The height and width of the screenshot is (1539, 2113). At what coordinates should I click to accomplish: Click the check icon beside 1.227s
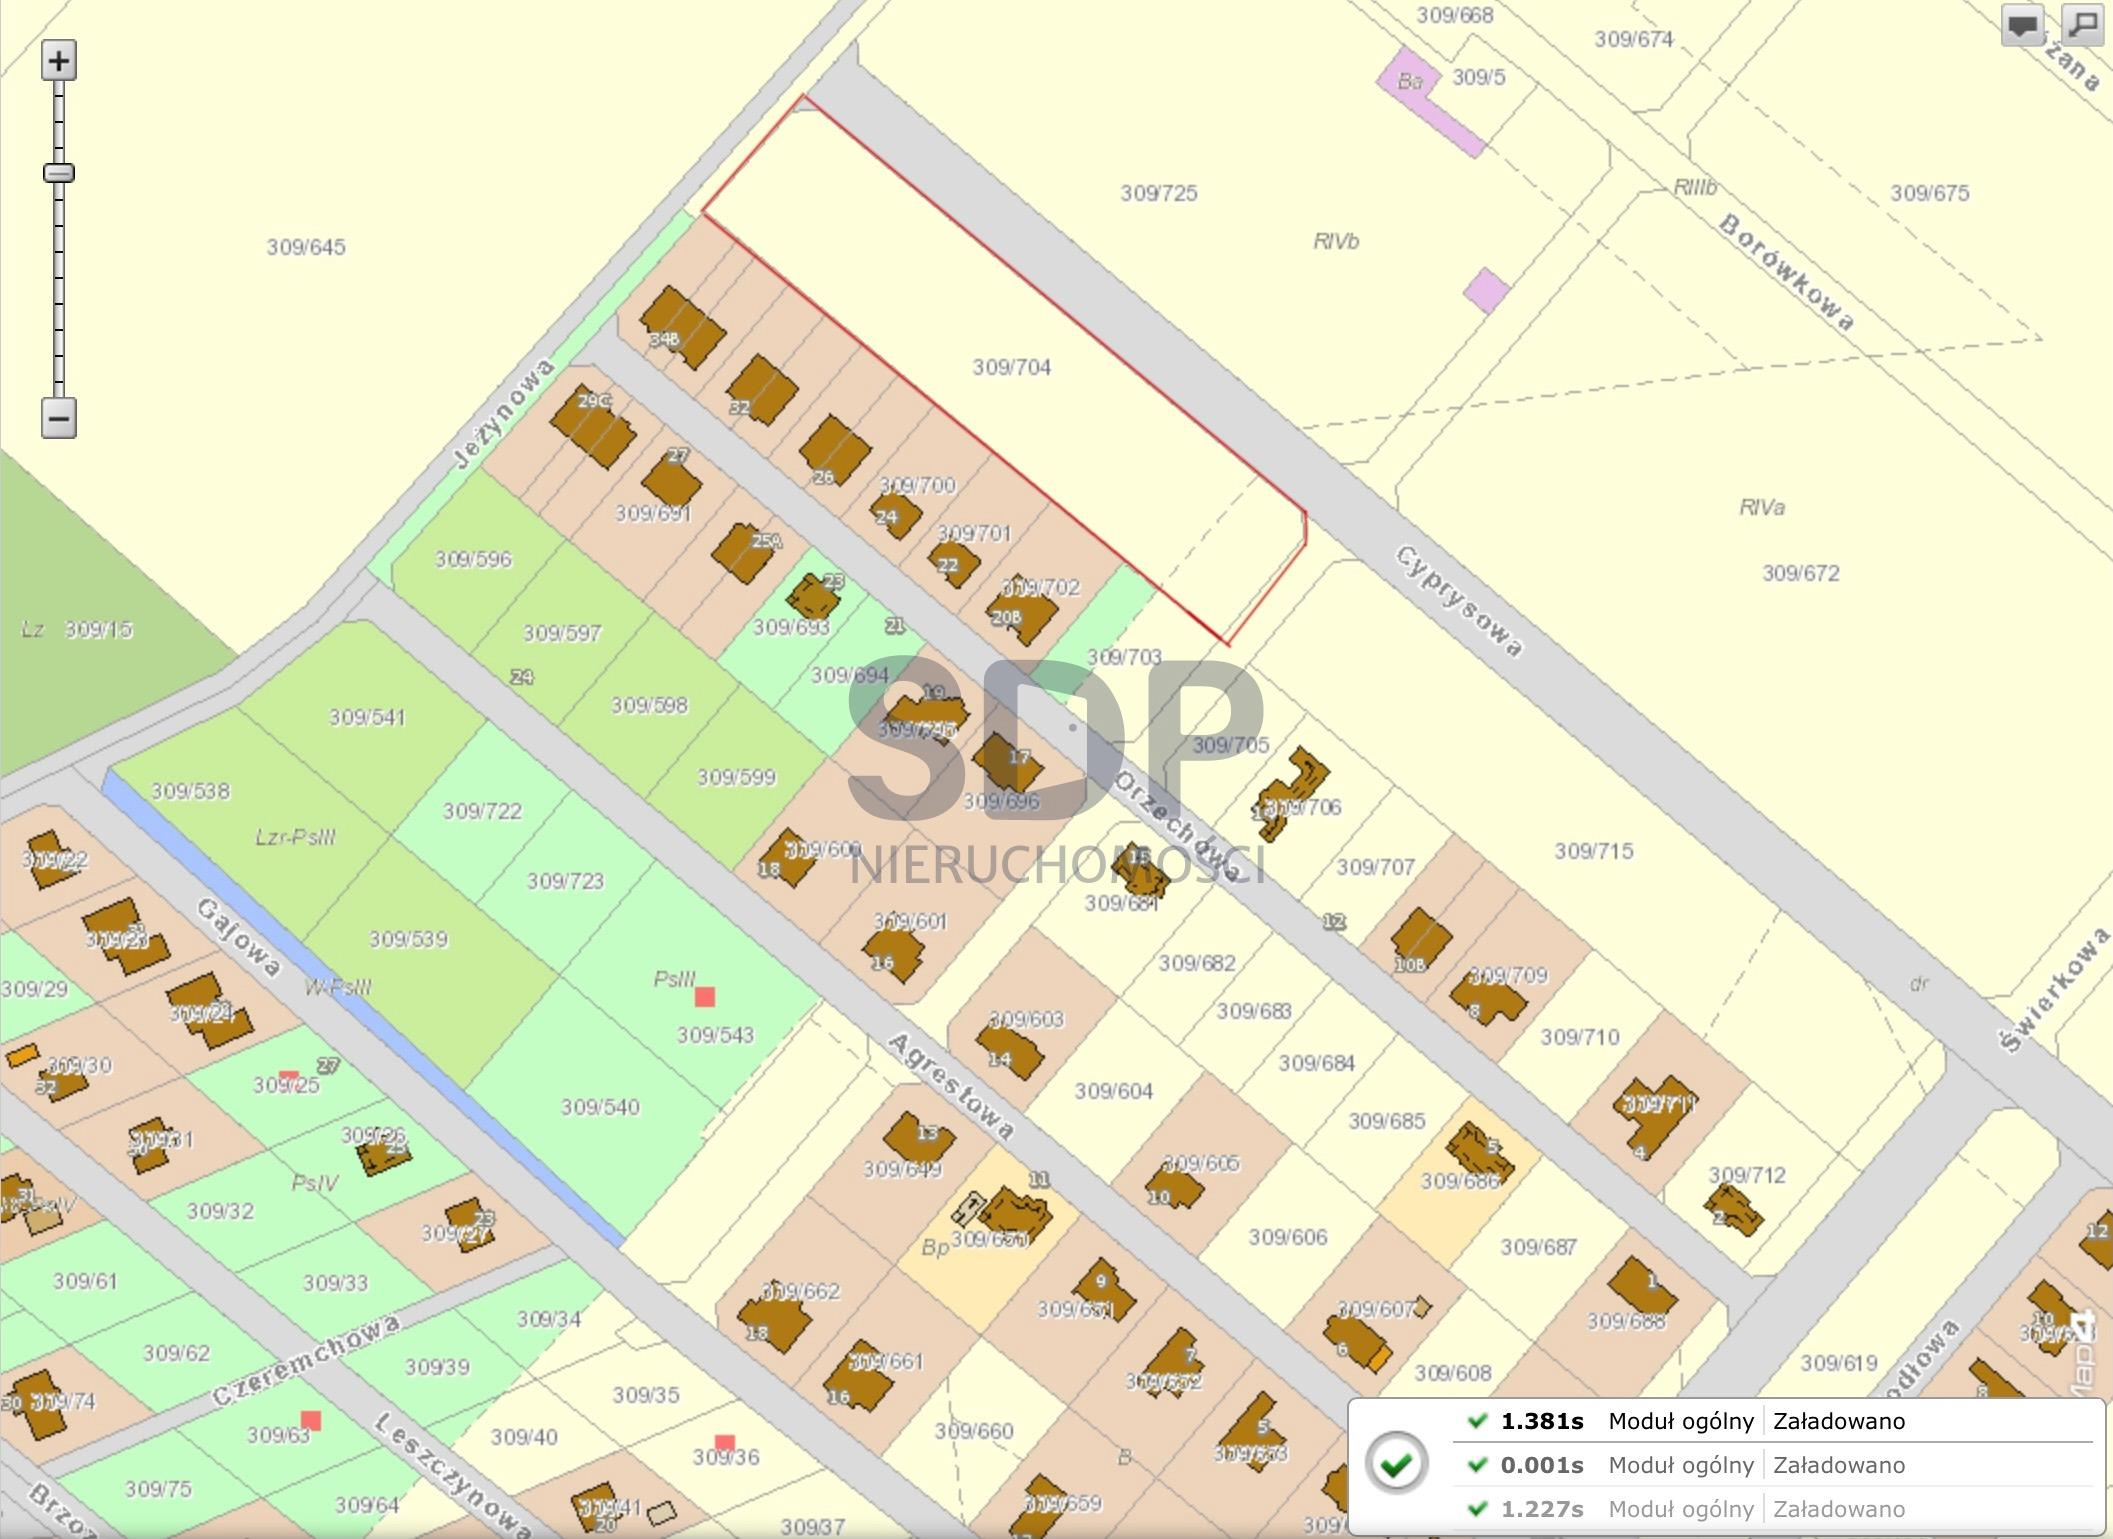[x=1477, y=1509]
